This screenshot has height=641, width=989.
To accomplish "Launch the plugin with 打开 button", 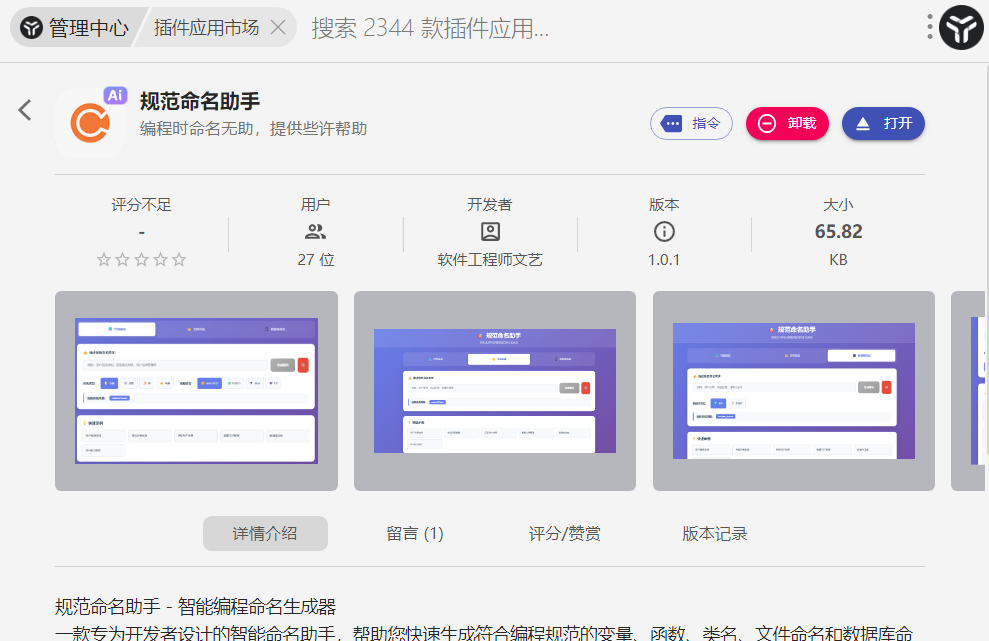I will click(883, 124).
